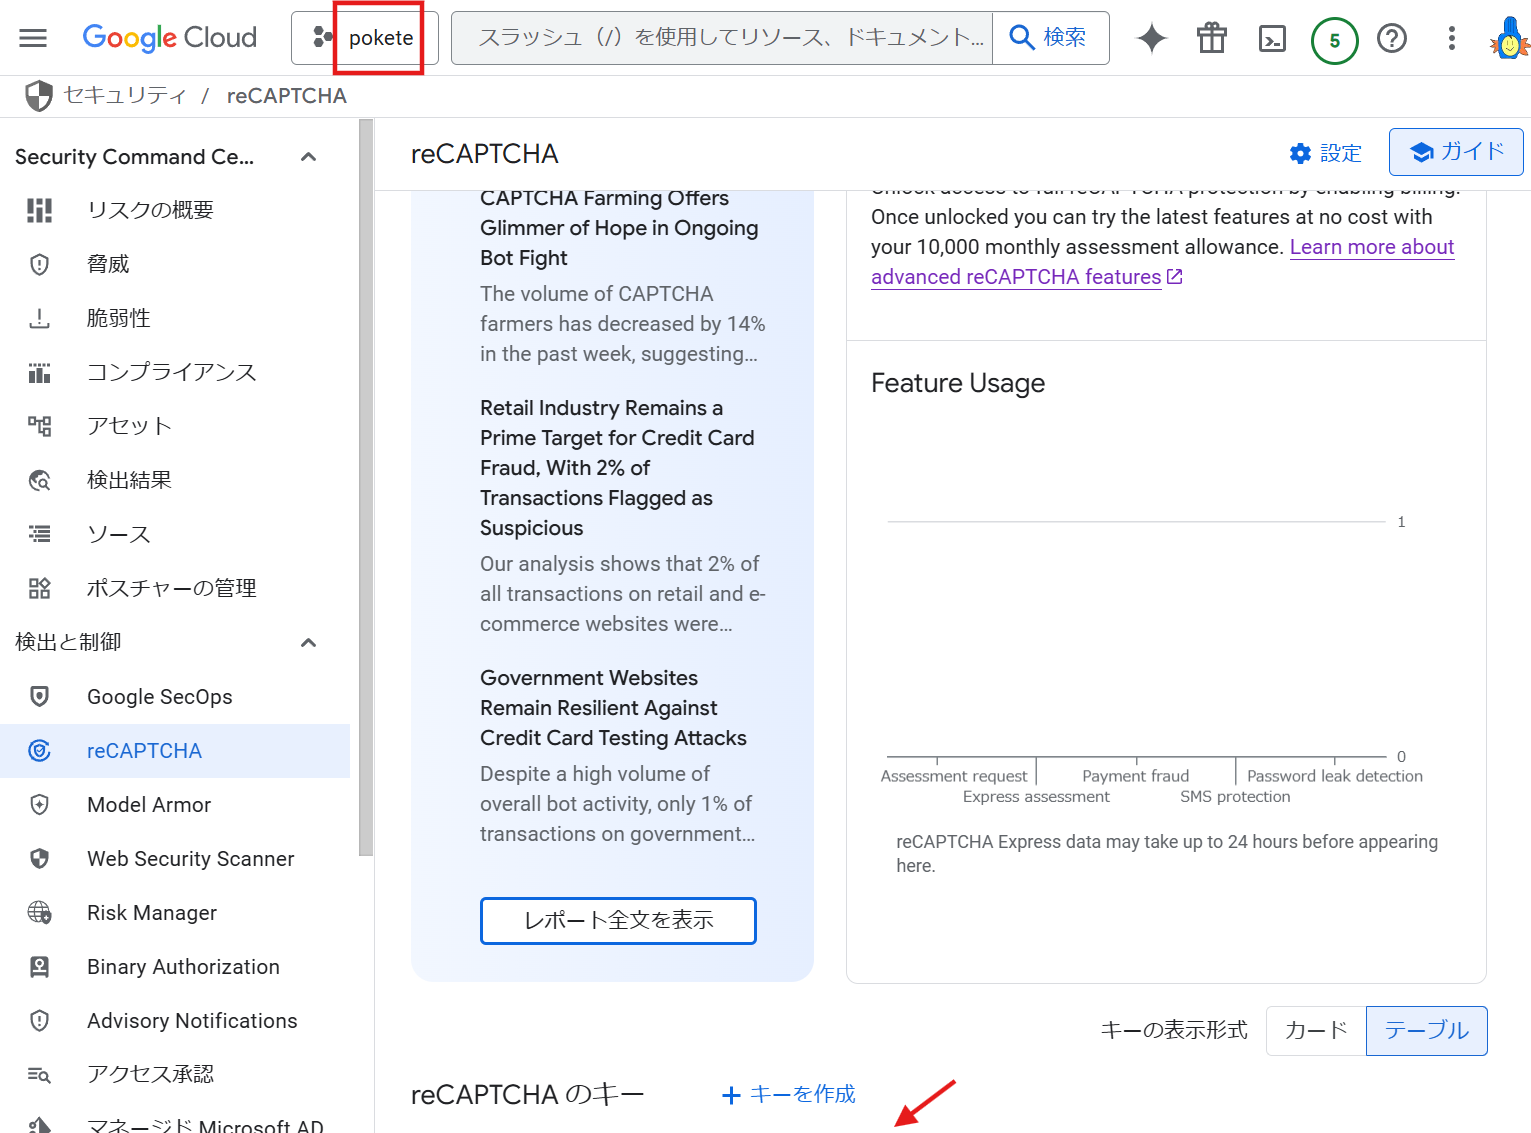Image resolution: width=1531 pixels, height=1133 pixels.
Task: Click Password leak detection chart label
Action: point(1335,776)
